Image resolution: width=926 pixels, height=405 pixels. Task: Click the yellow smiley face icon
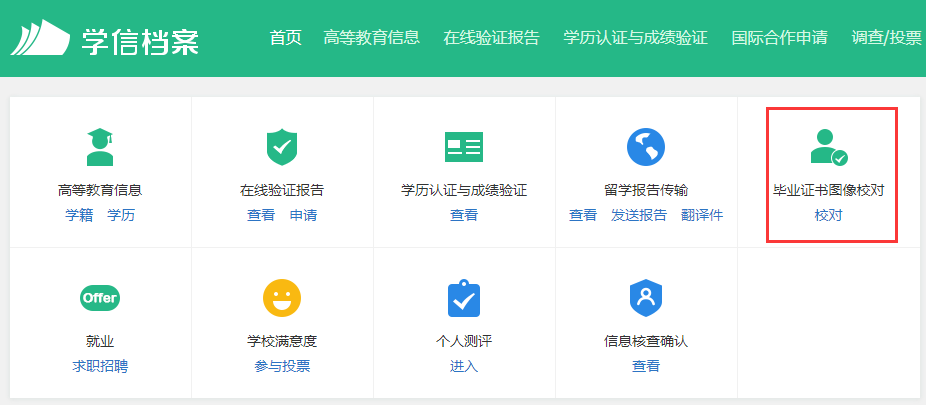(282, 298)
